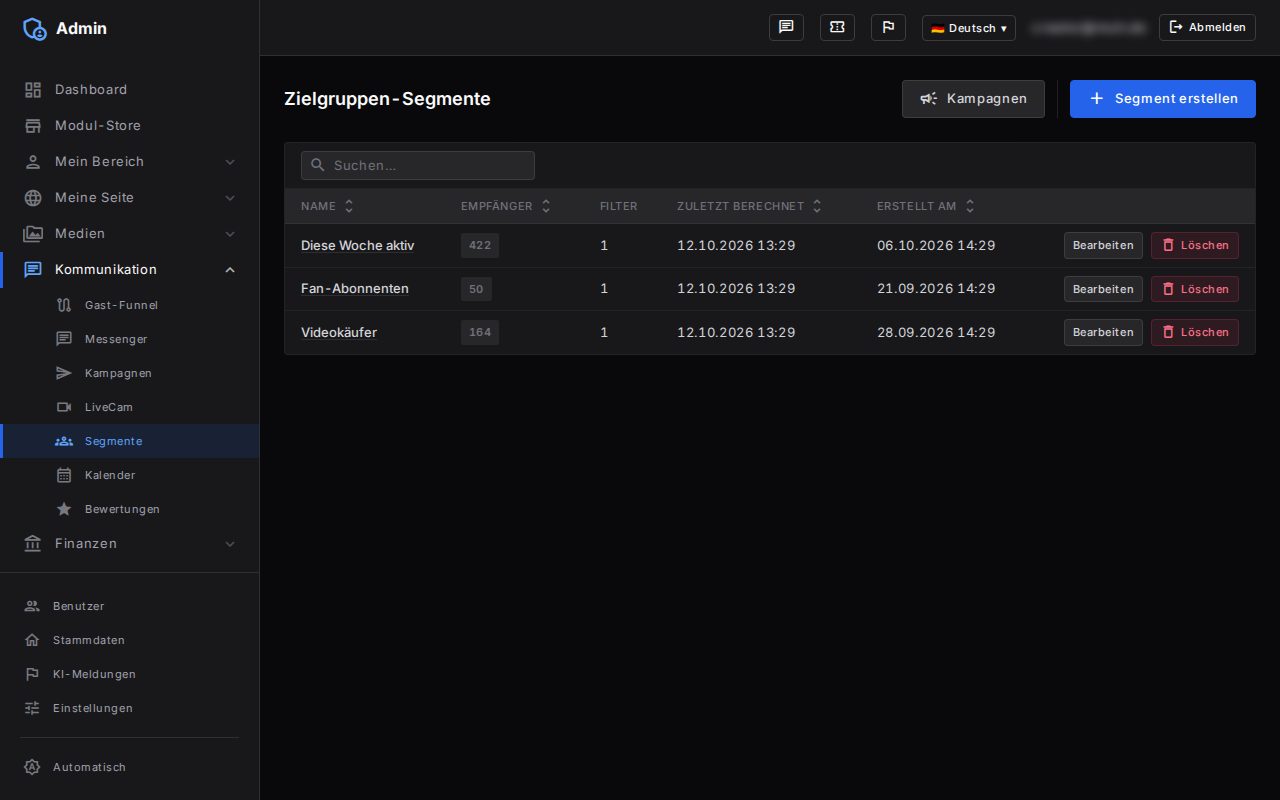The width and height of the screenshot is (1280, 800).
Task: Click Bearbeiten for Diese Woche aktiv
Action: [1103, 245]
